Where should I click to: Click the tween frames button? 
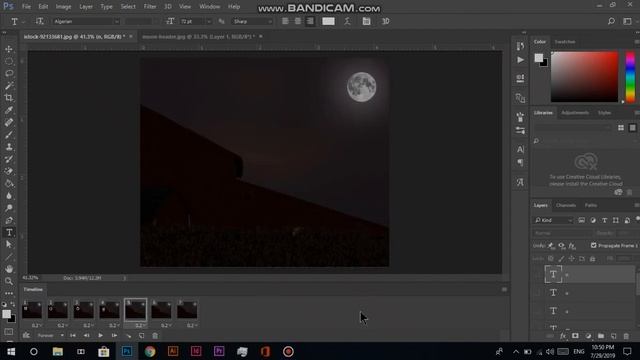[128, 336]
